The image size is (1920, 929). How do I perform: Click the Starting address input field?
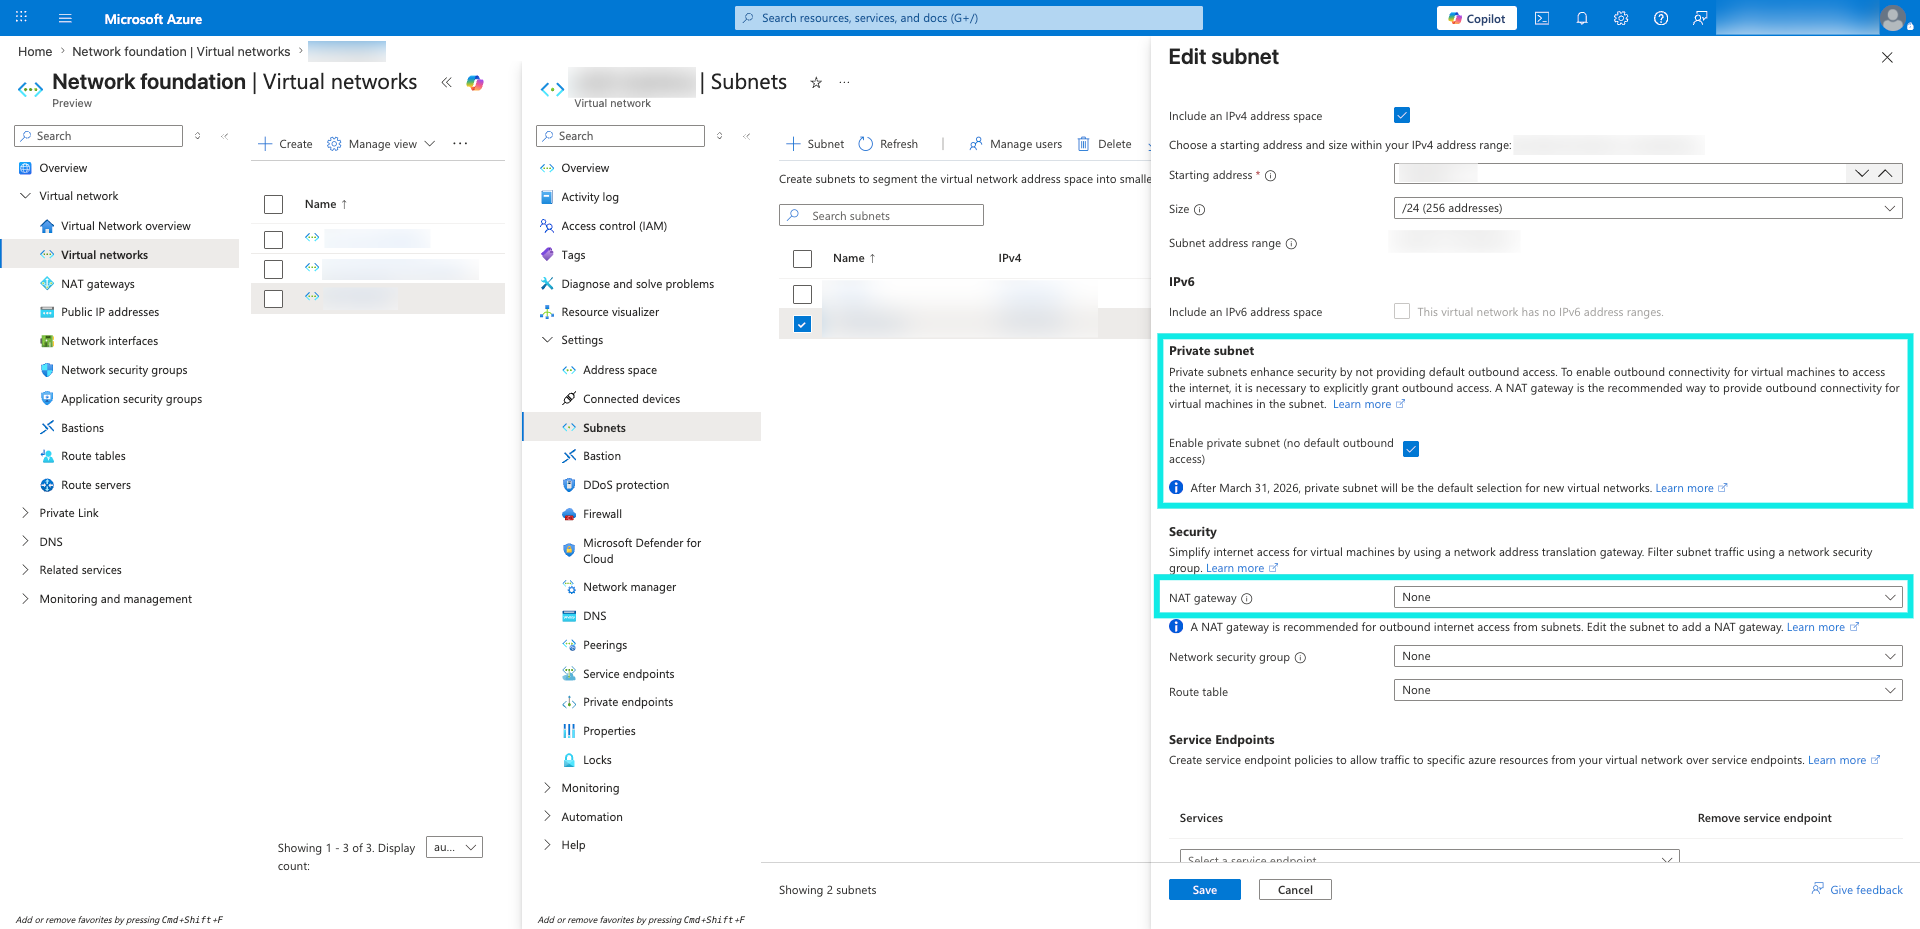tap(1618, 174)
